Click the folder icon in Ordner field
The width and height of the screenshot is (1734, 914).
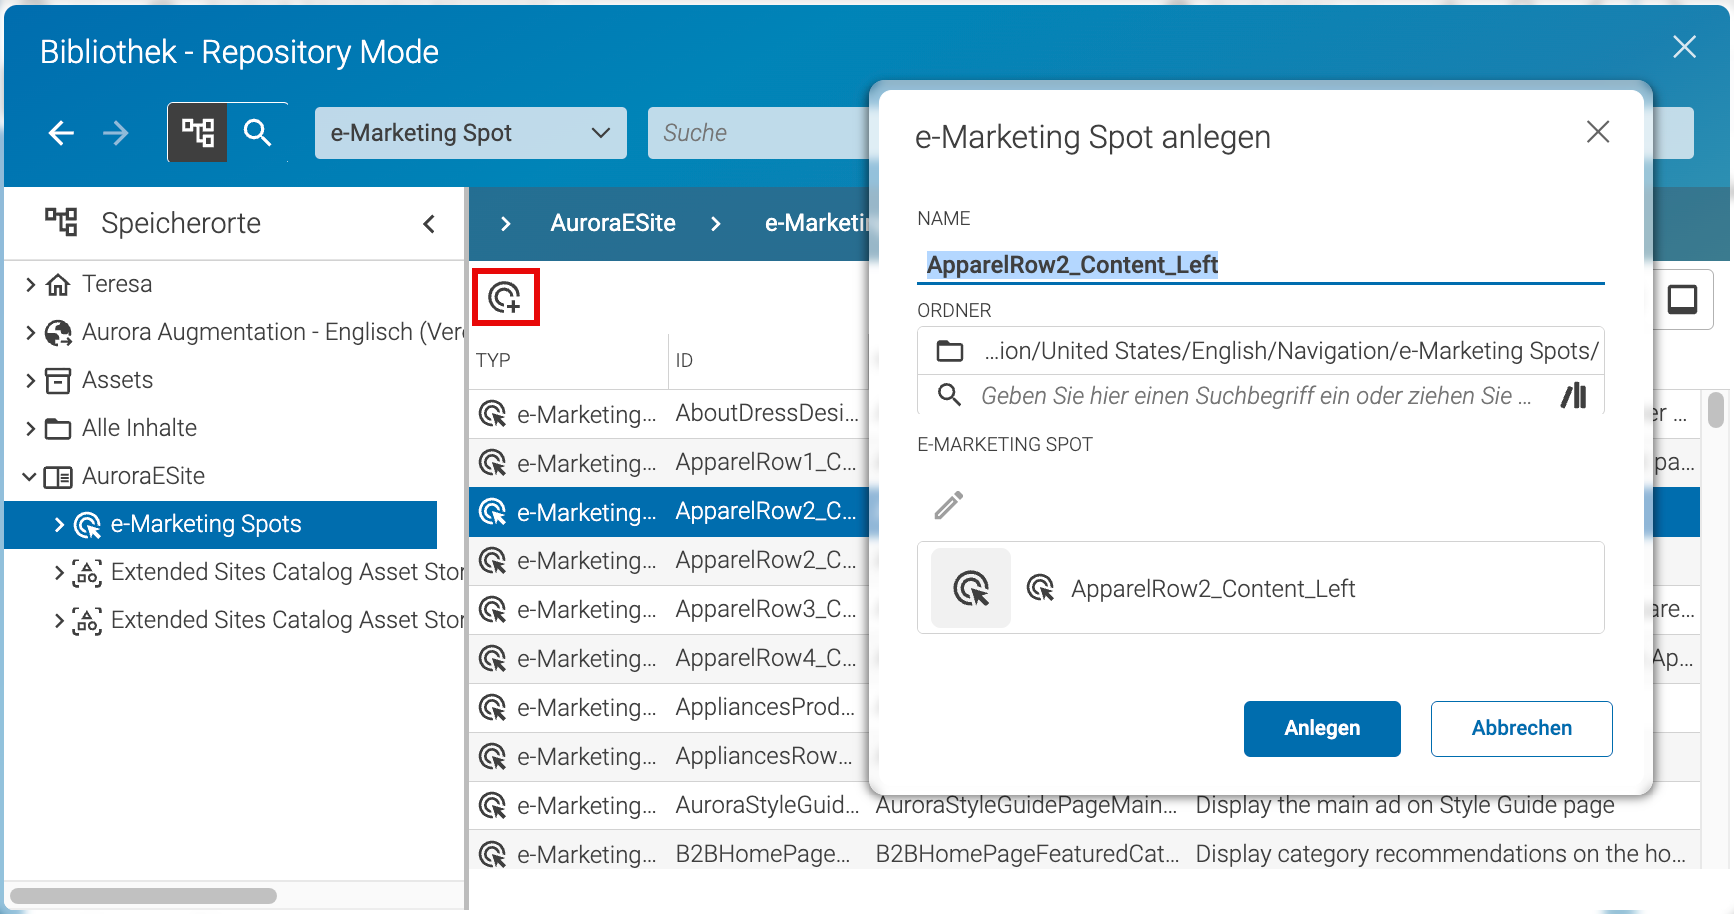click(x=950, y=351)
